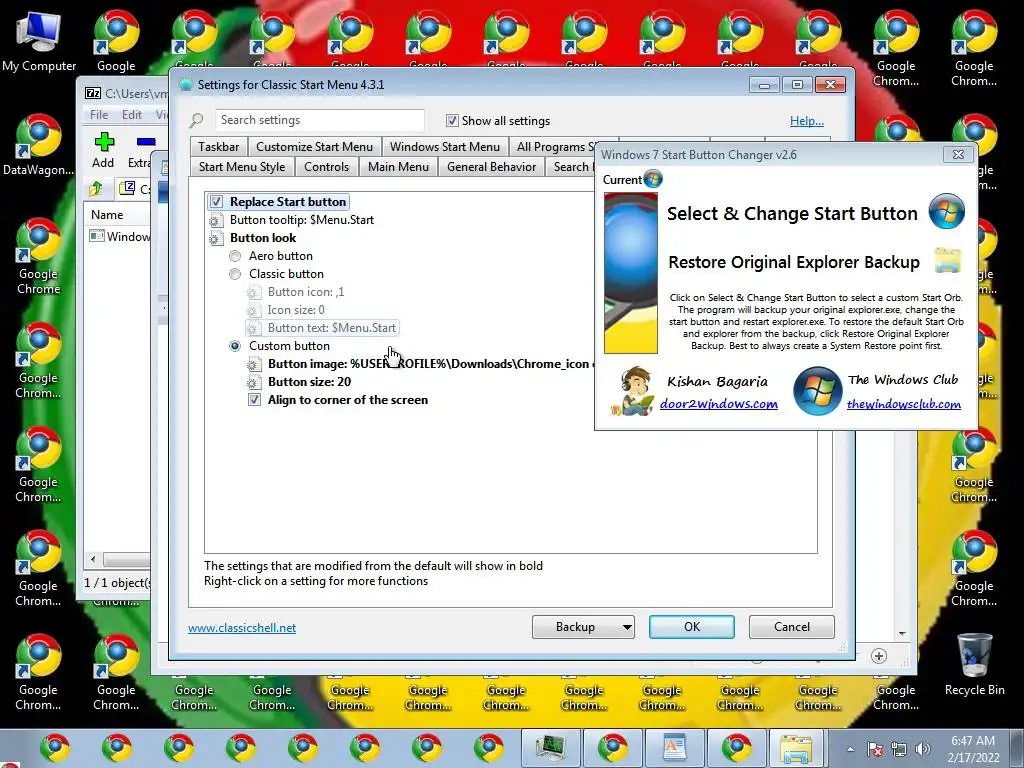The width and height of the screenshot is (1024, 768).
Task: Click the OK button
Action: coord(692,627)
